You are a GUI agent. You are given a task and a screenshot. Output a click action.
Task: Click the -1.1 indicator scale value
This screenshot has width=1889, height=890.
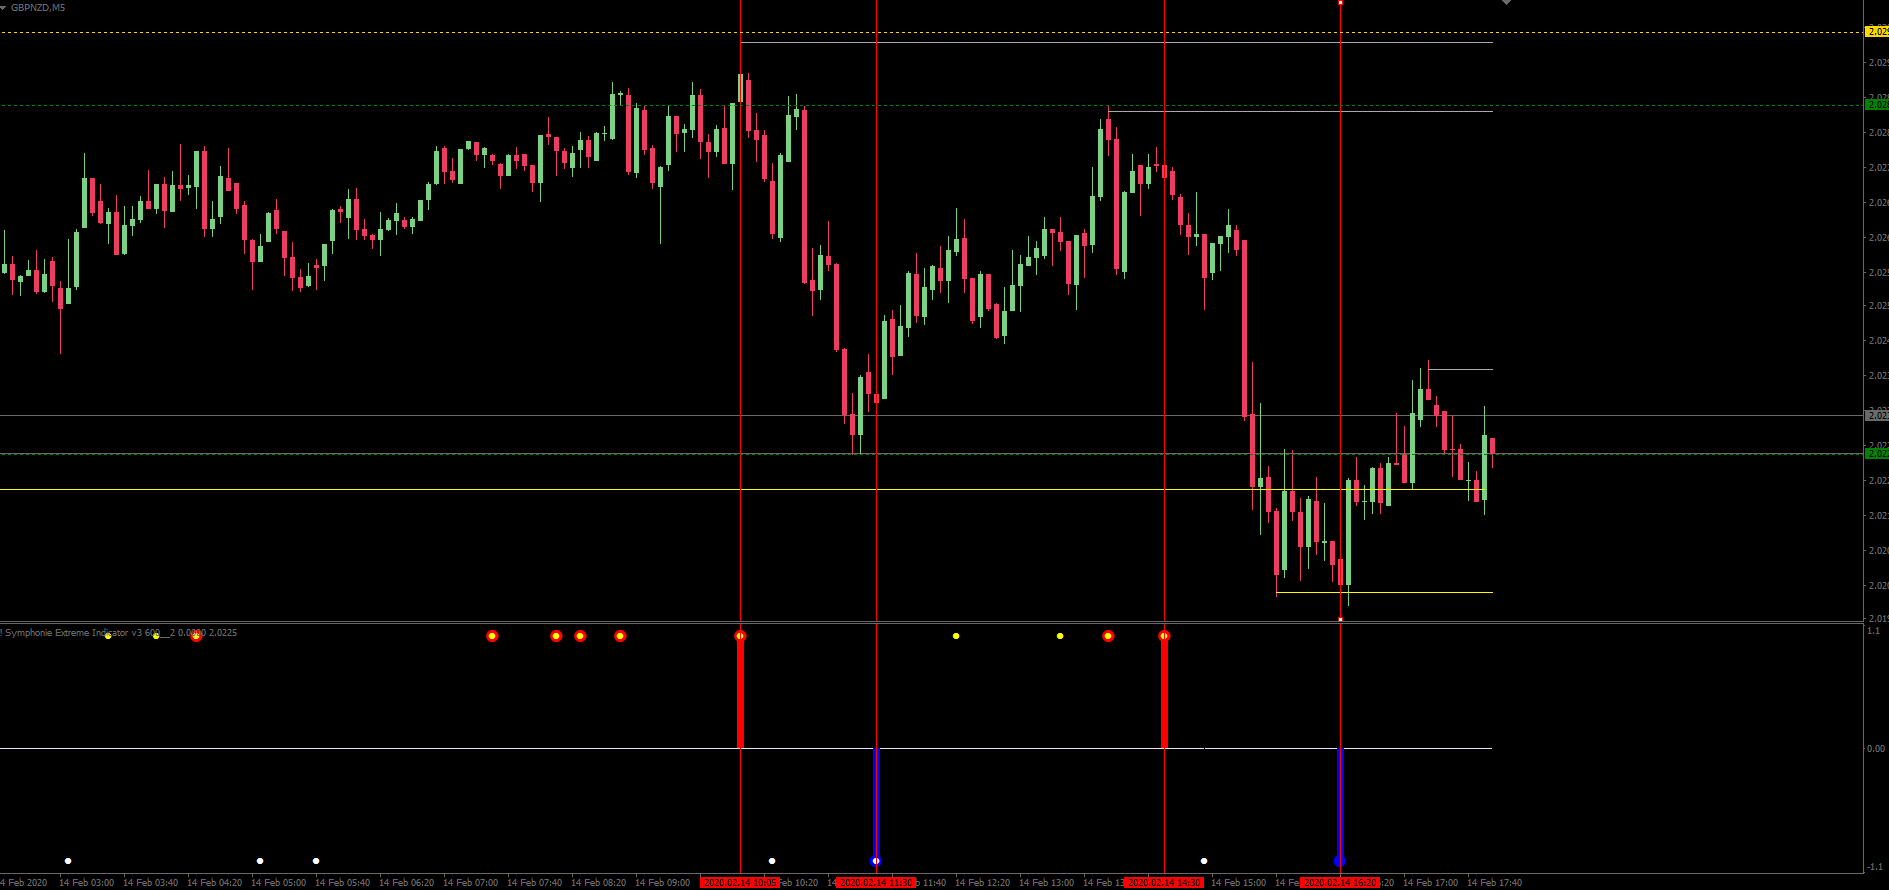point(1874,867)
